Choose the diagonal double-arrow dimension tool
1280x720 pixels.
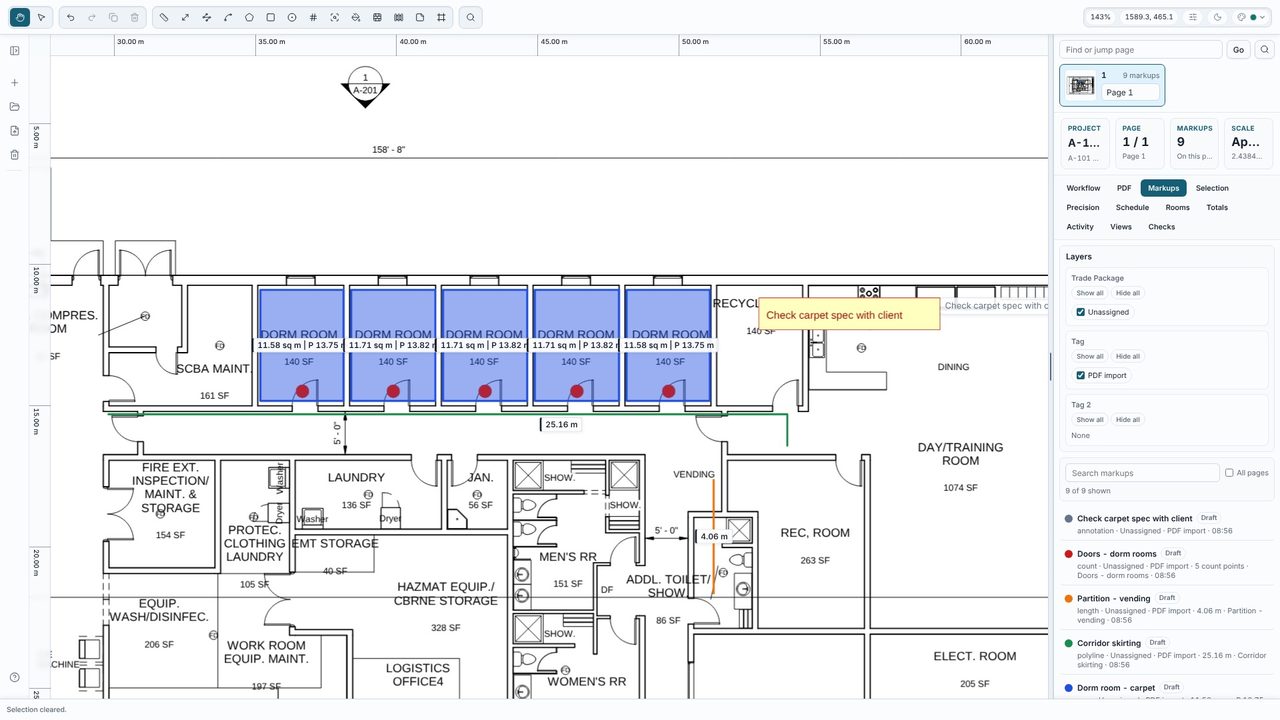click(x=186, y=17)
